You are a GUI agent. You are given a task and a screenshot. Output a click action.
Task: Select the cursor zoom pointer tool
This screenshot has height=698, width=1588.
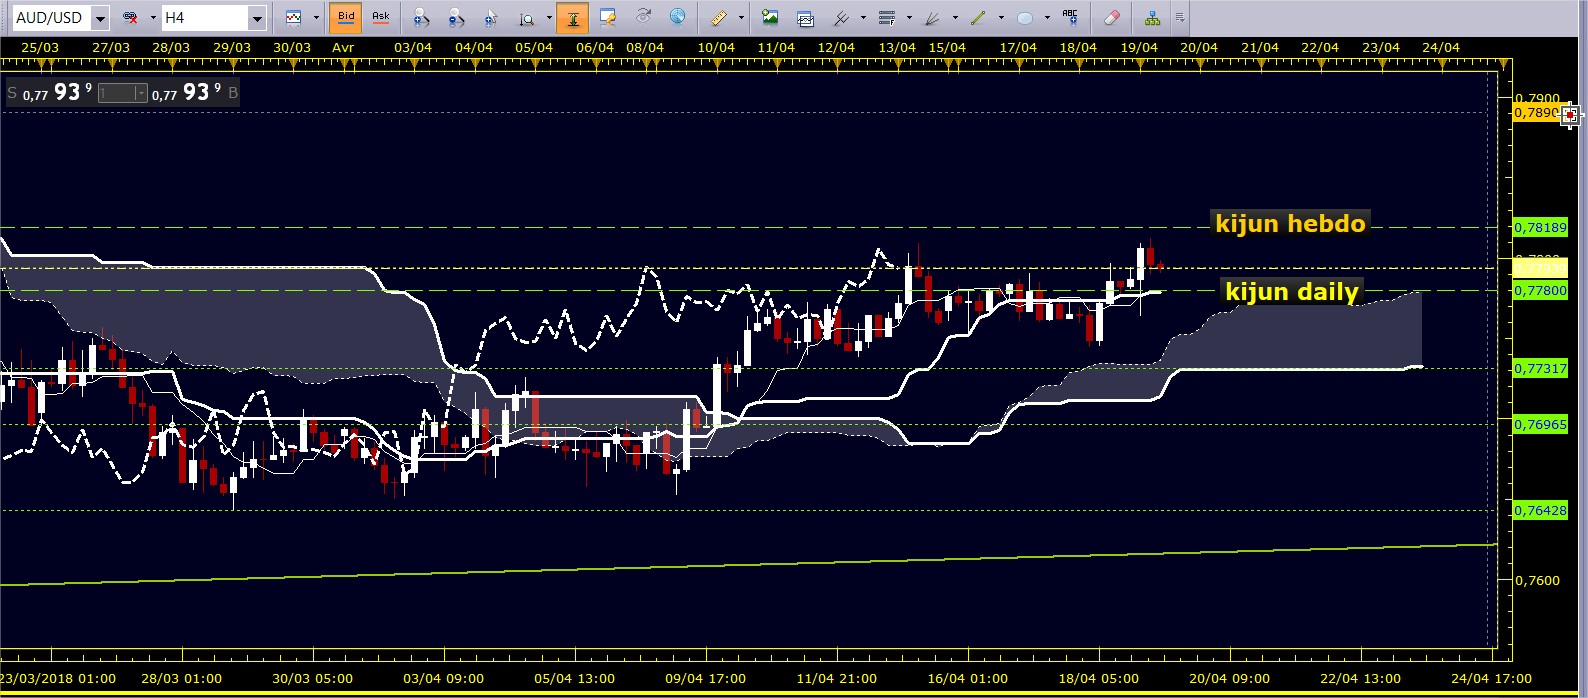491,18
